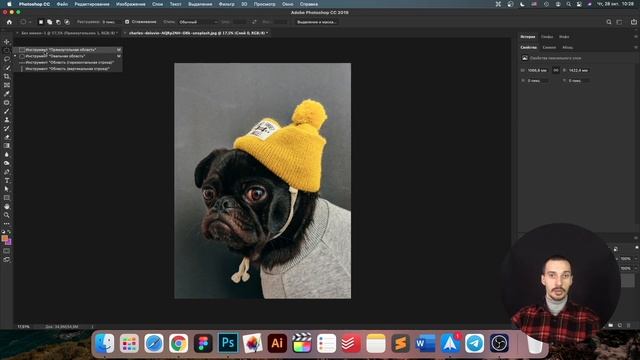Click the zoom percentage in the status bar
The width and height of the screenshot is (640, 360).
pyautogui.click(x=24, y=327)
